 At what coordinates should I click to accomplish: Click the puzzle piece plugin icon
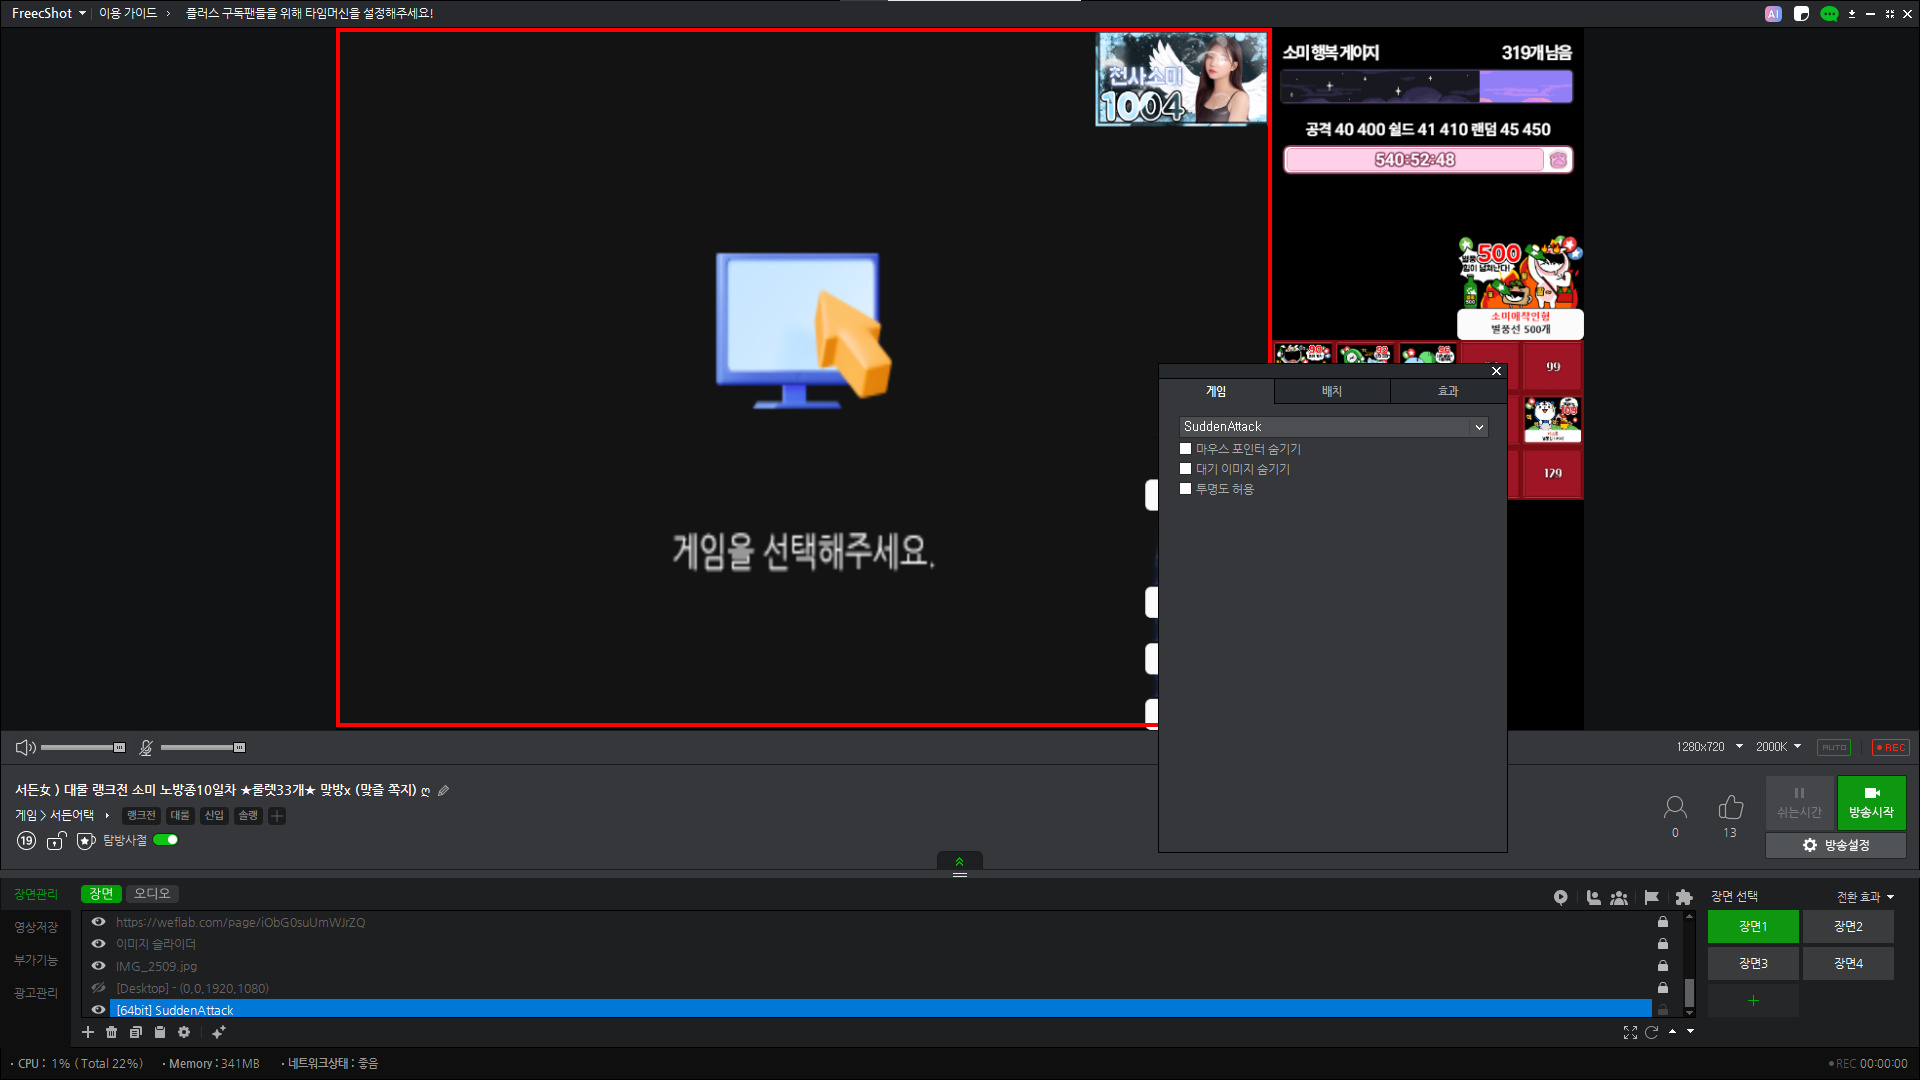[x=1684, y=897]
